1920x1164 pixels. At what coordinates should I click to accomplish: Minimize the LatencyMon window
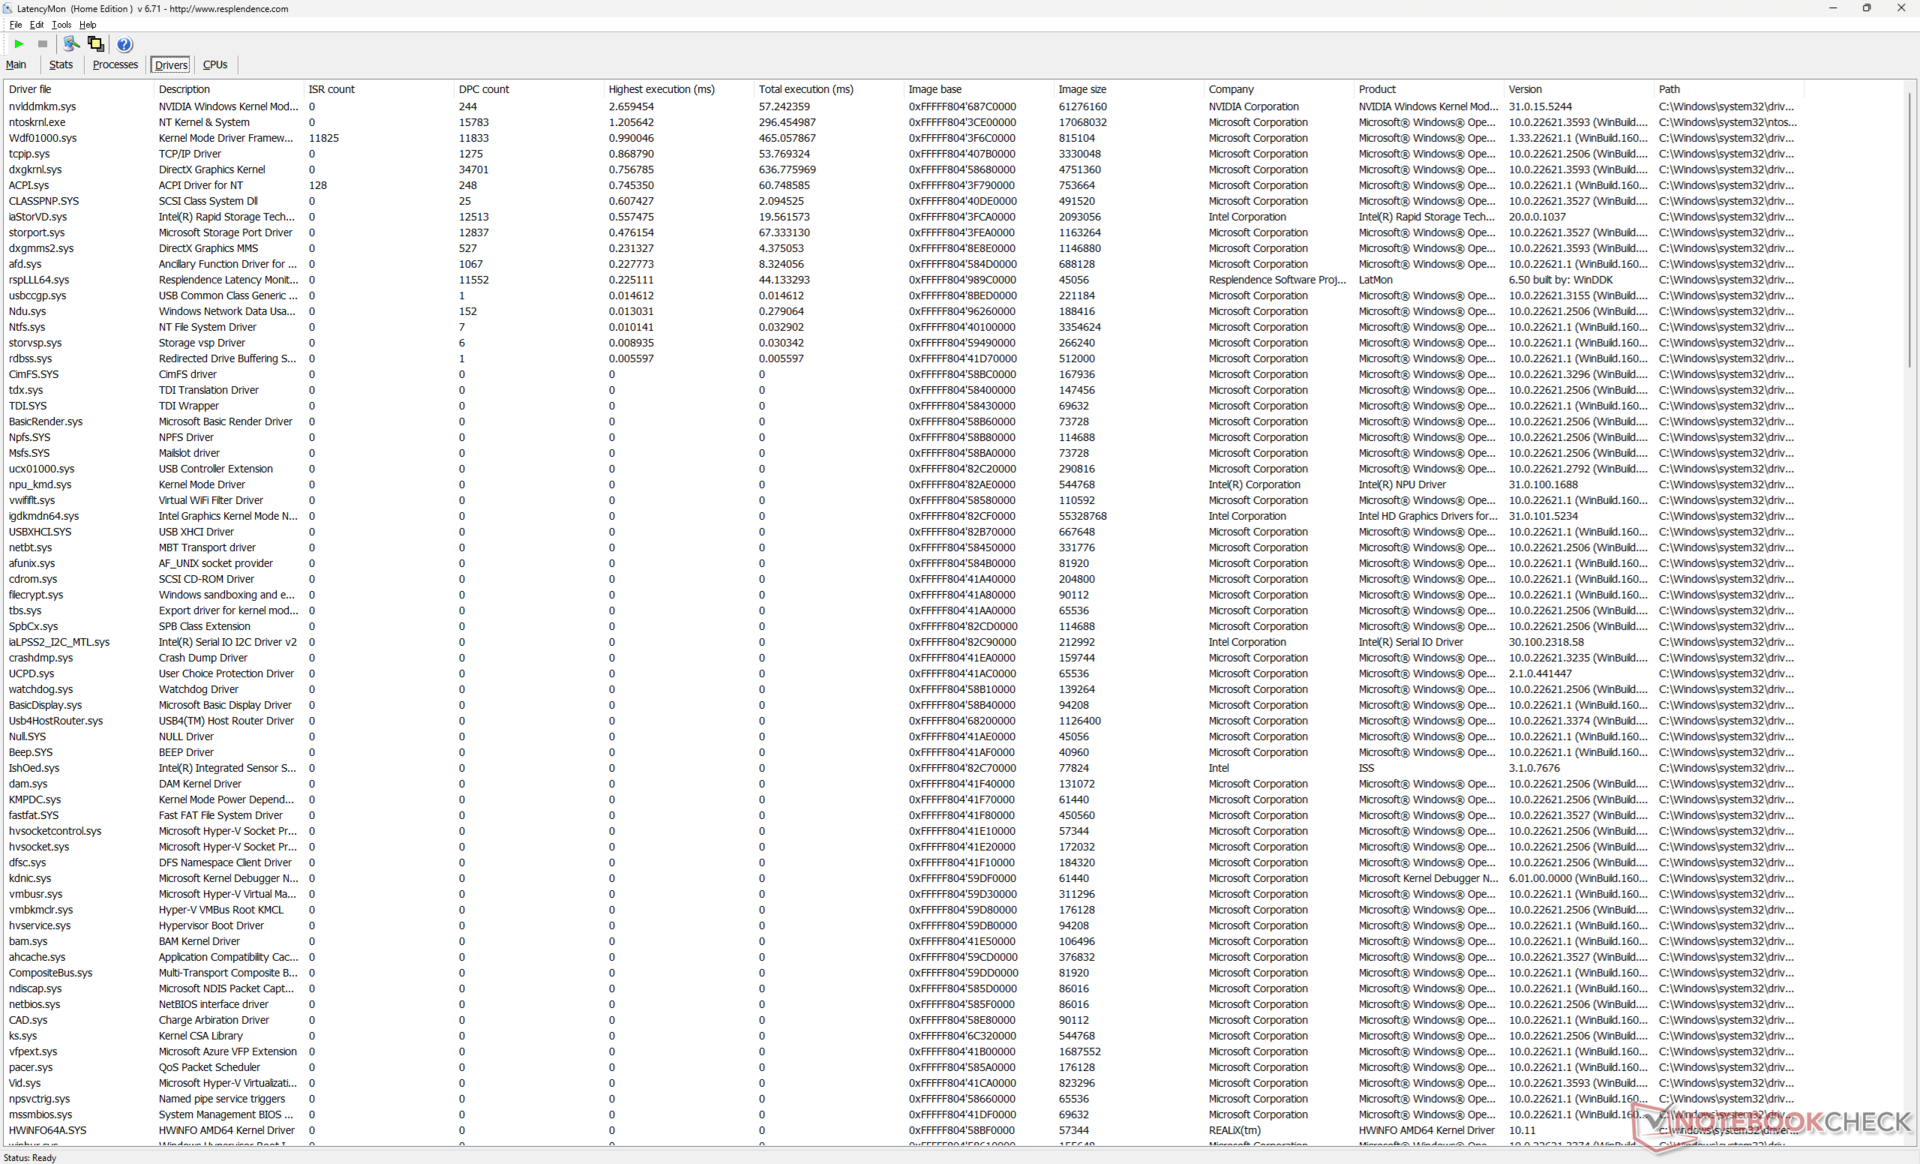[x=1832, y=8]
